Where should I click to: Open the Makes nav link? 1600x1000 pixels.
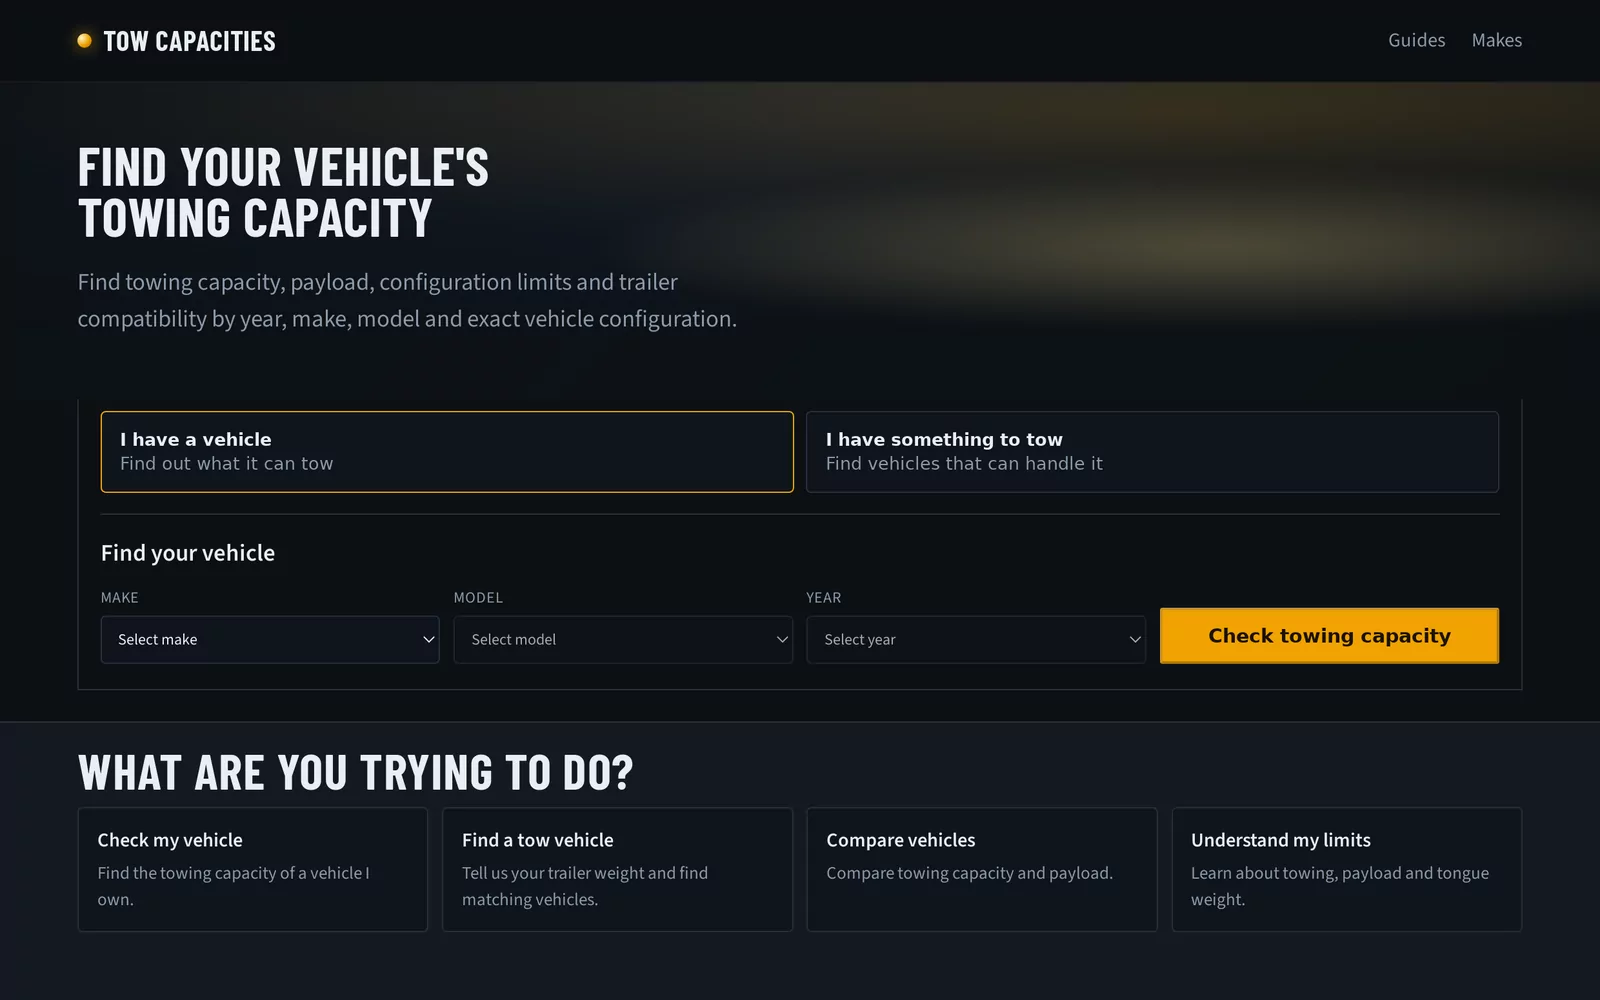coord(1496,40)
